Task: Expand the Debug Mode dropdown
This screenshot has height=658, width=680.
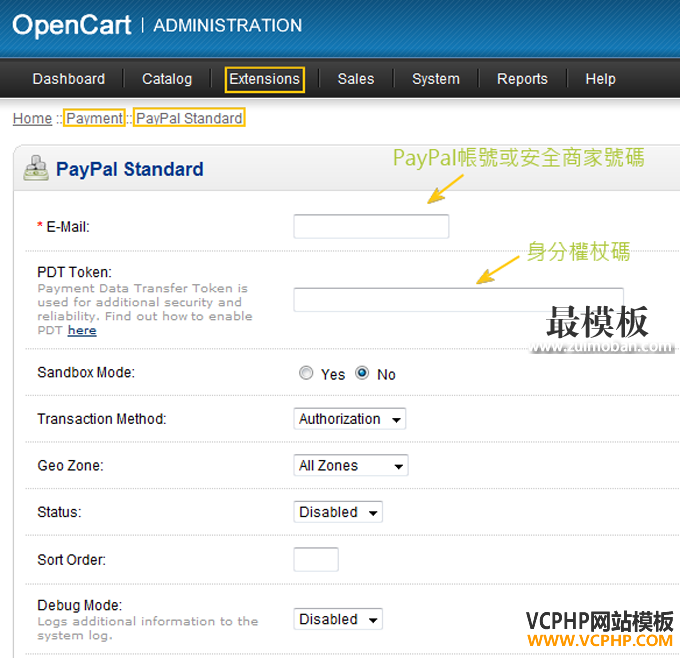Action: pos(338,619)
